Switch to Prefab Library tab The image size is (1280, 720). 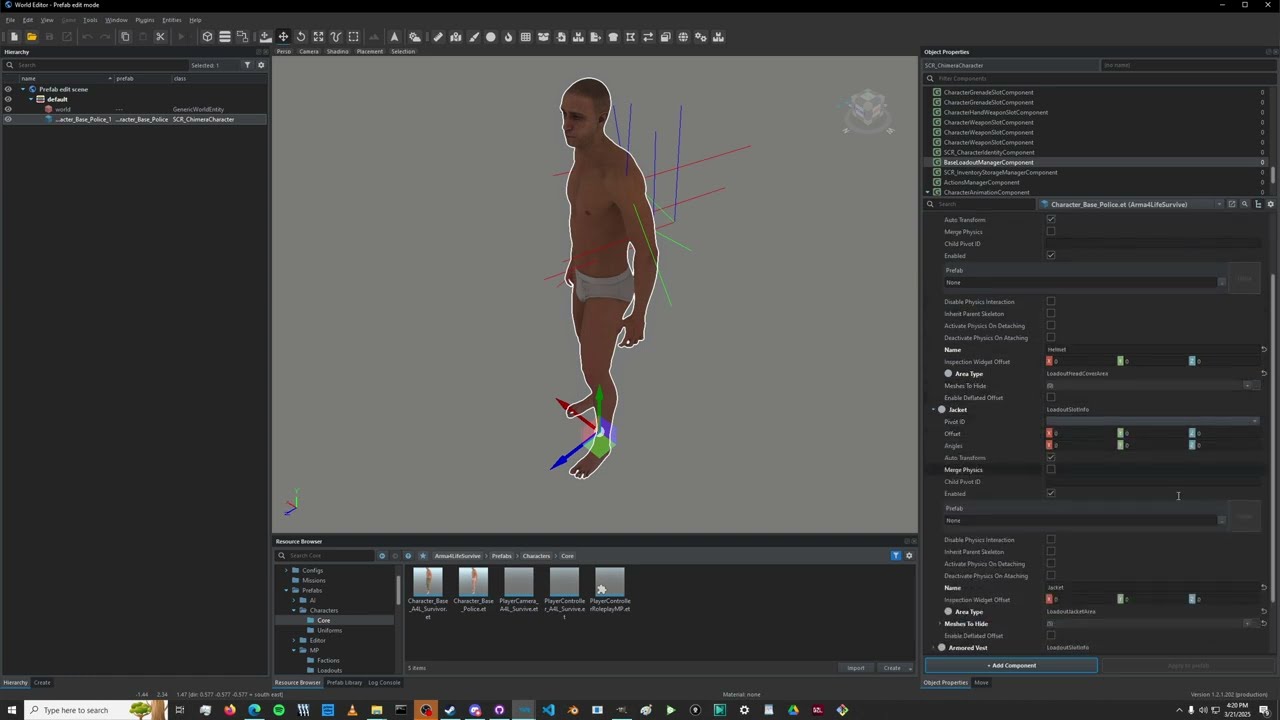click(x=344, y=682)
